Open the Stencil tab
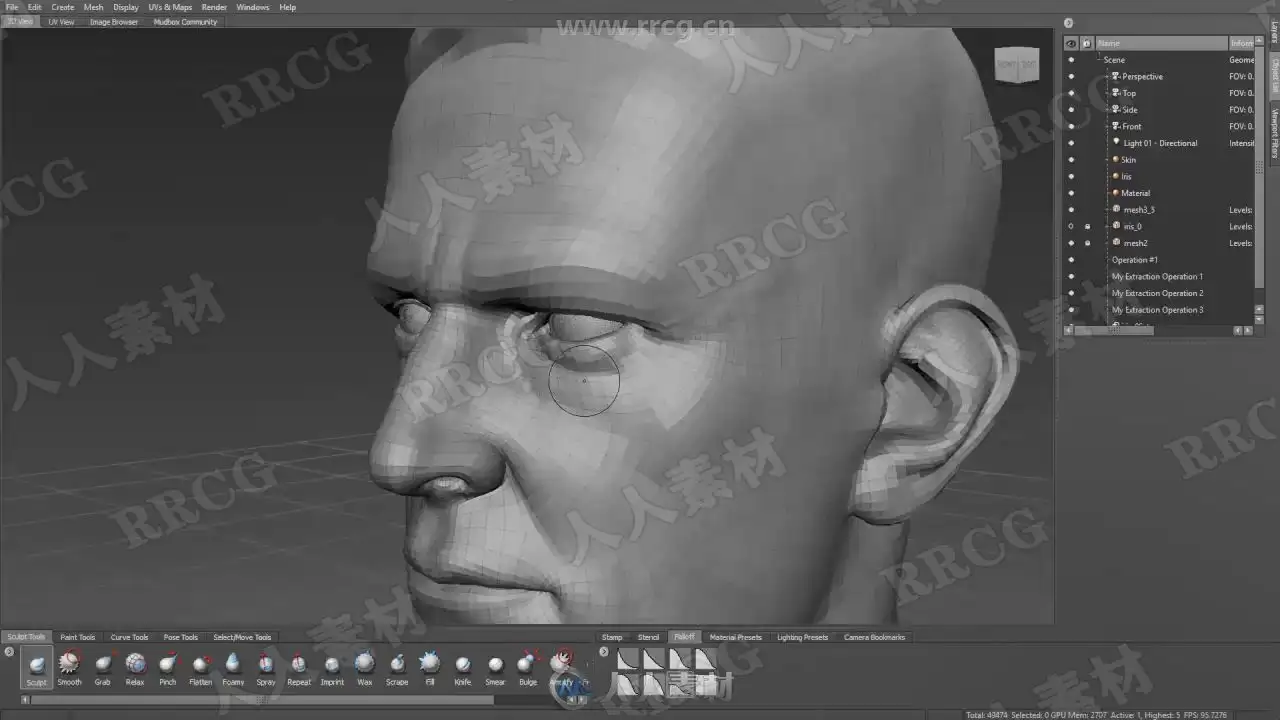This screenshot has height=720, width=1280. 649,637
